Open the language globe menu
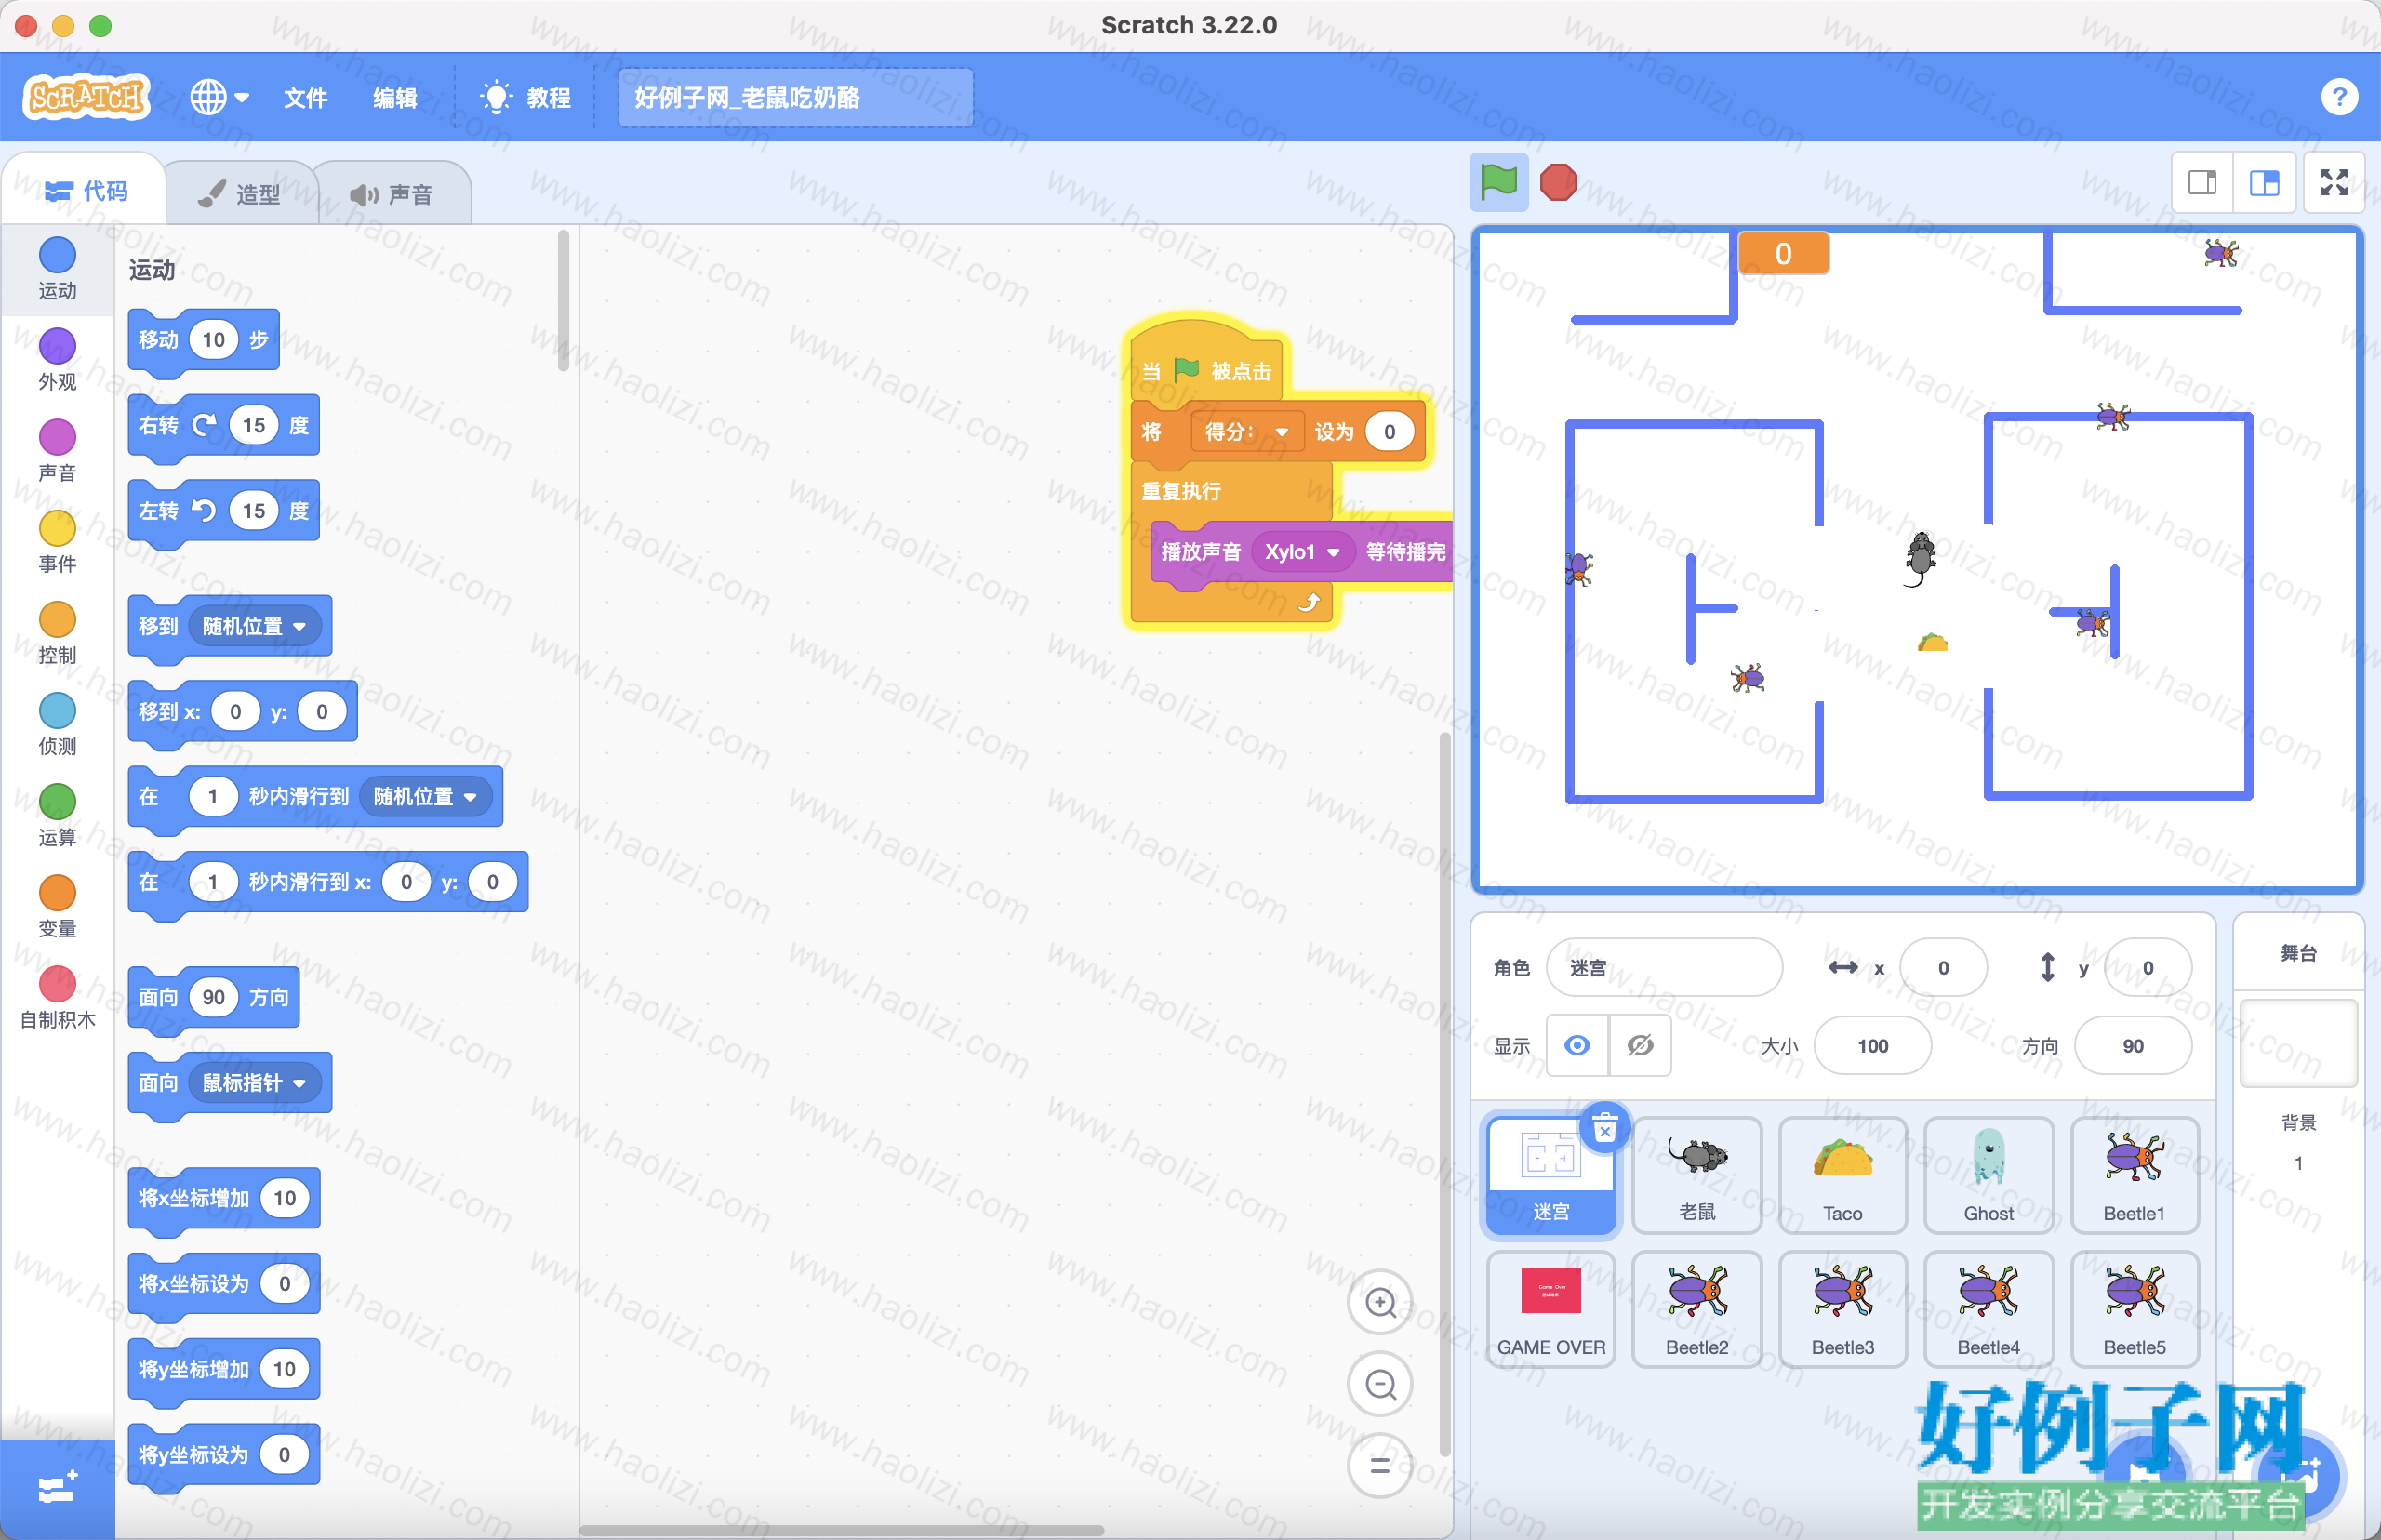Viewport: 2381px width, 1540px height. pyautogui.click(x=219, y=97)
